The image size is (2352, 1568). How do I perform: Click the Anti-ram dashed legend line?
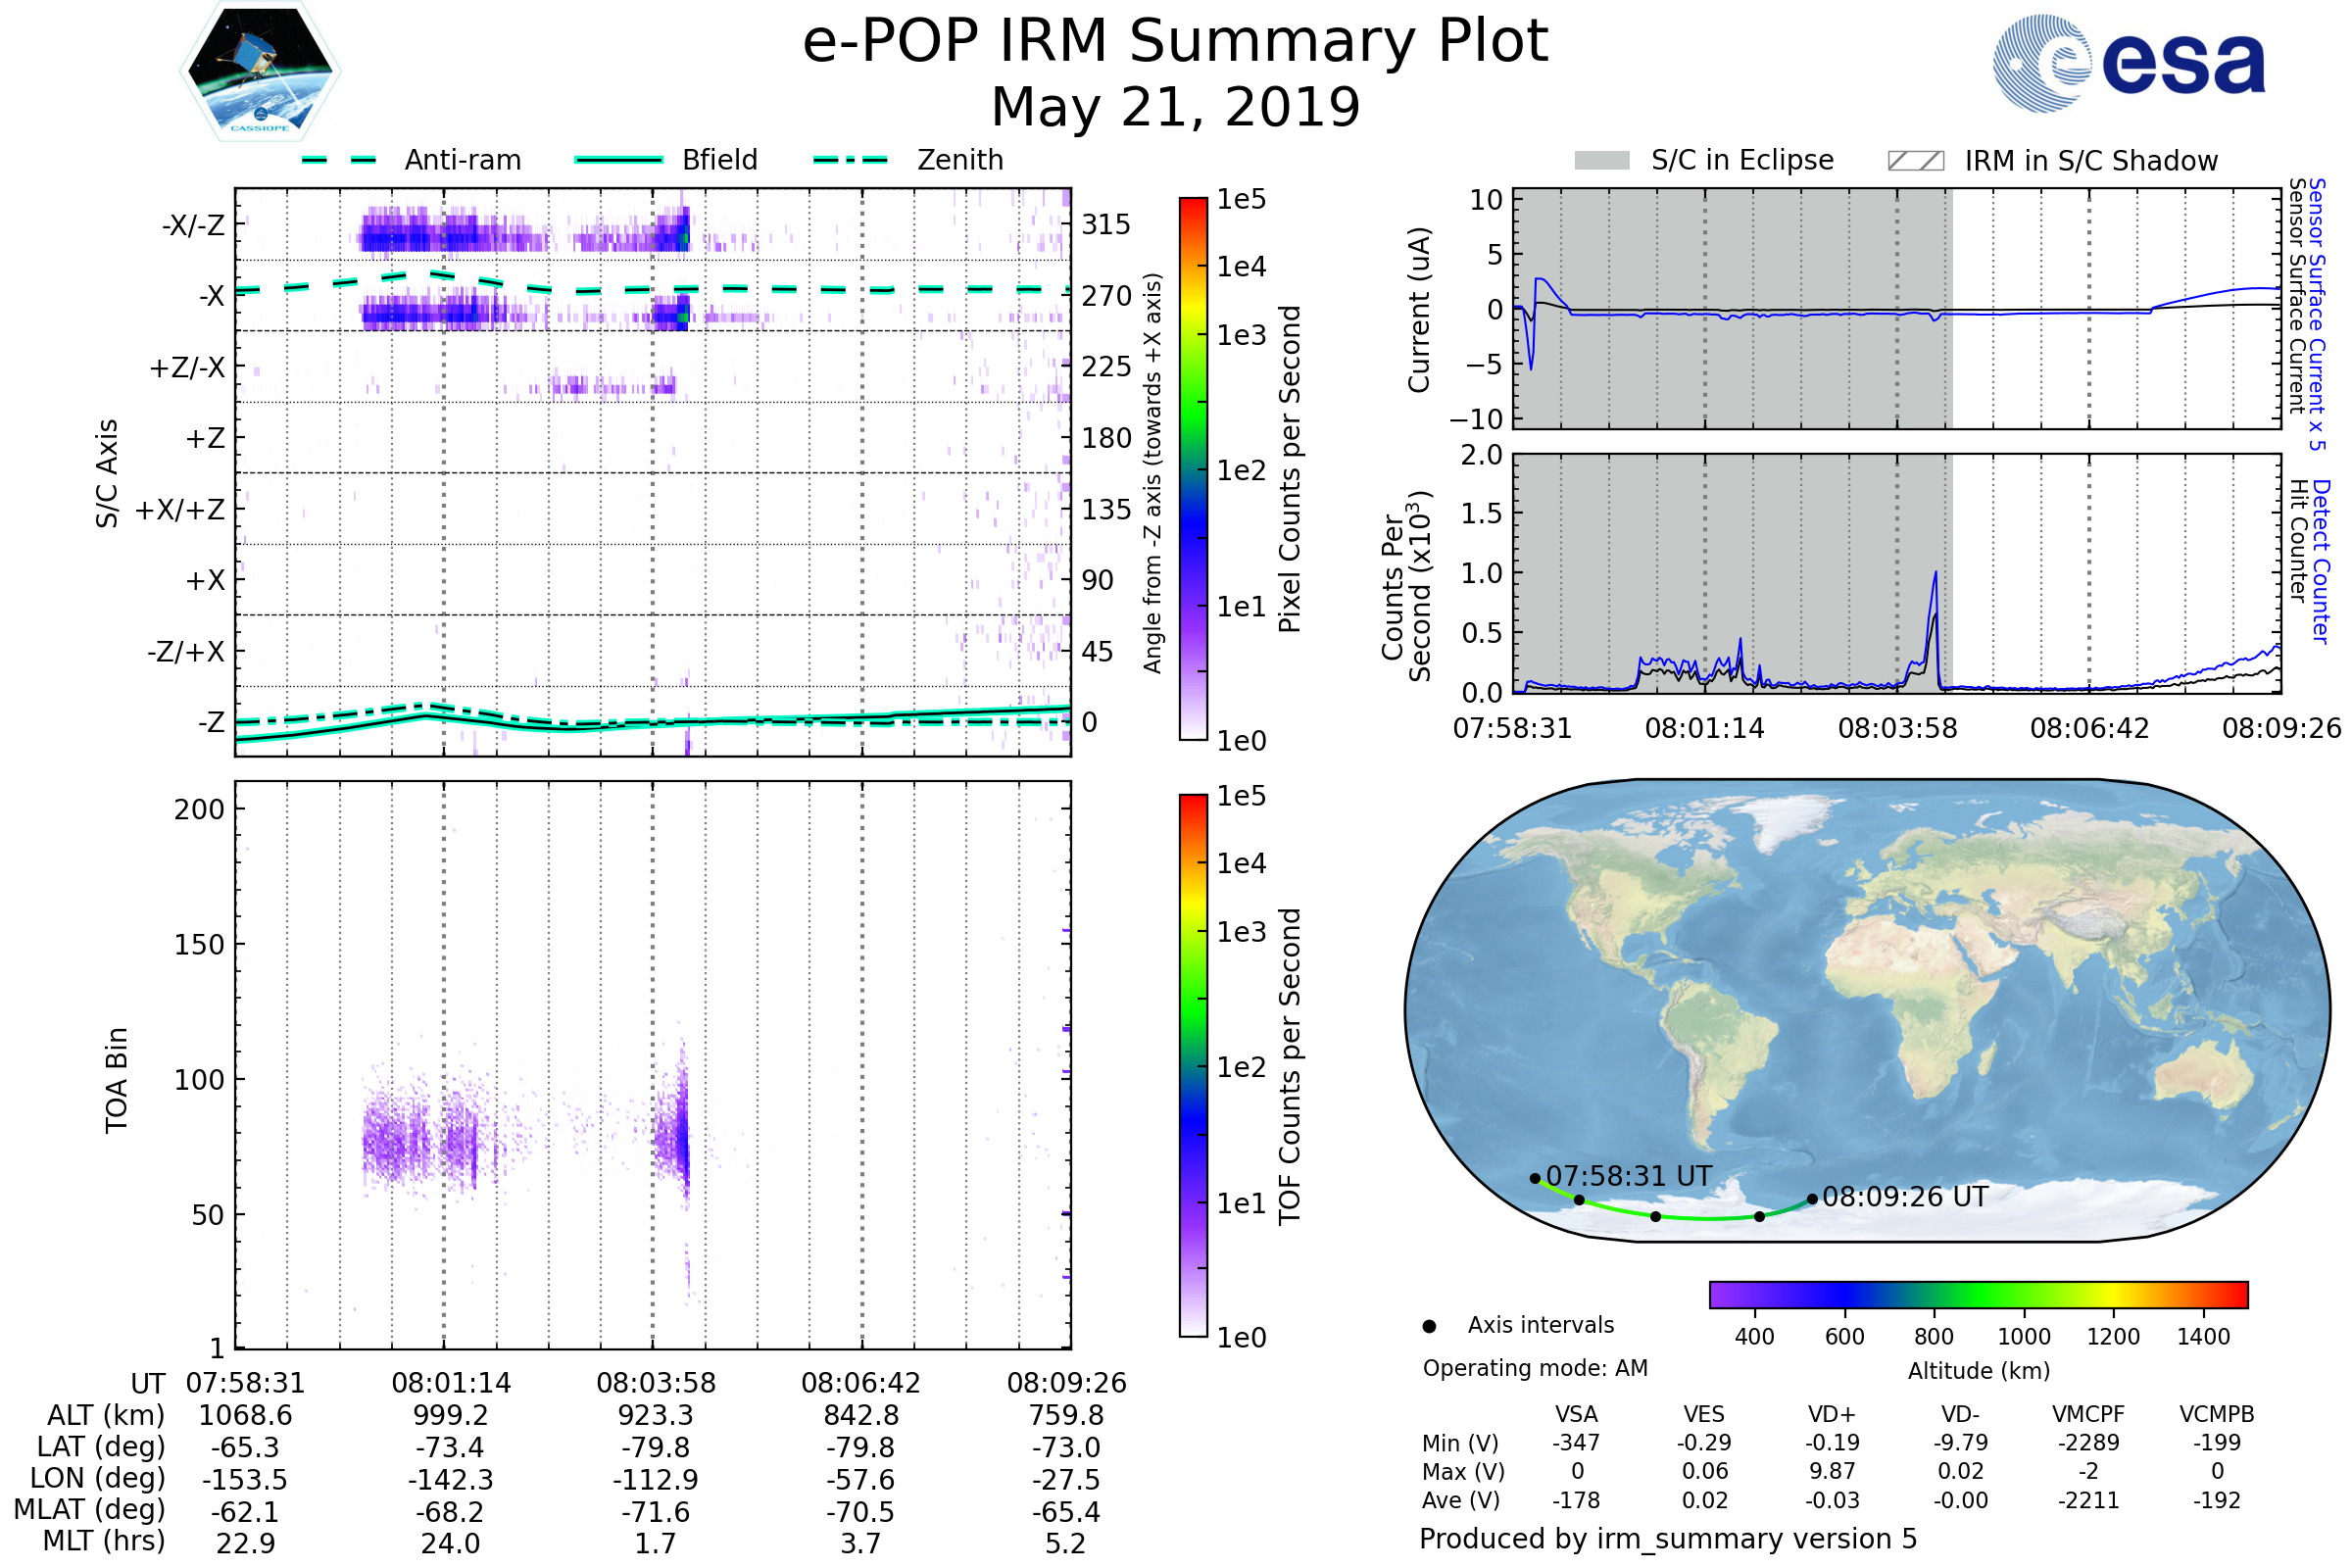point(339,160)
